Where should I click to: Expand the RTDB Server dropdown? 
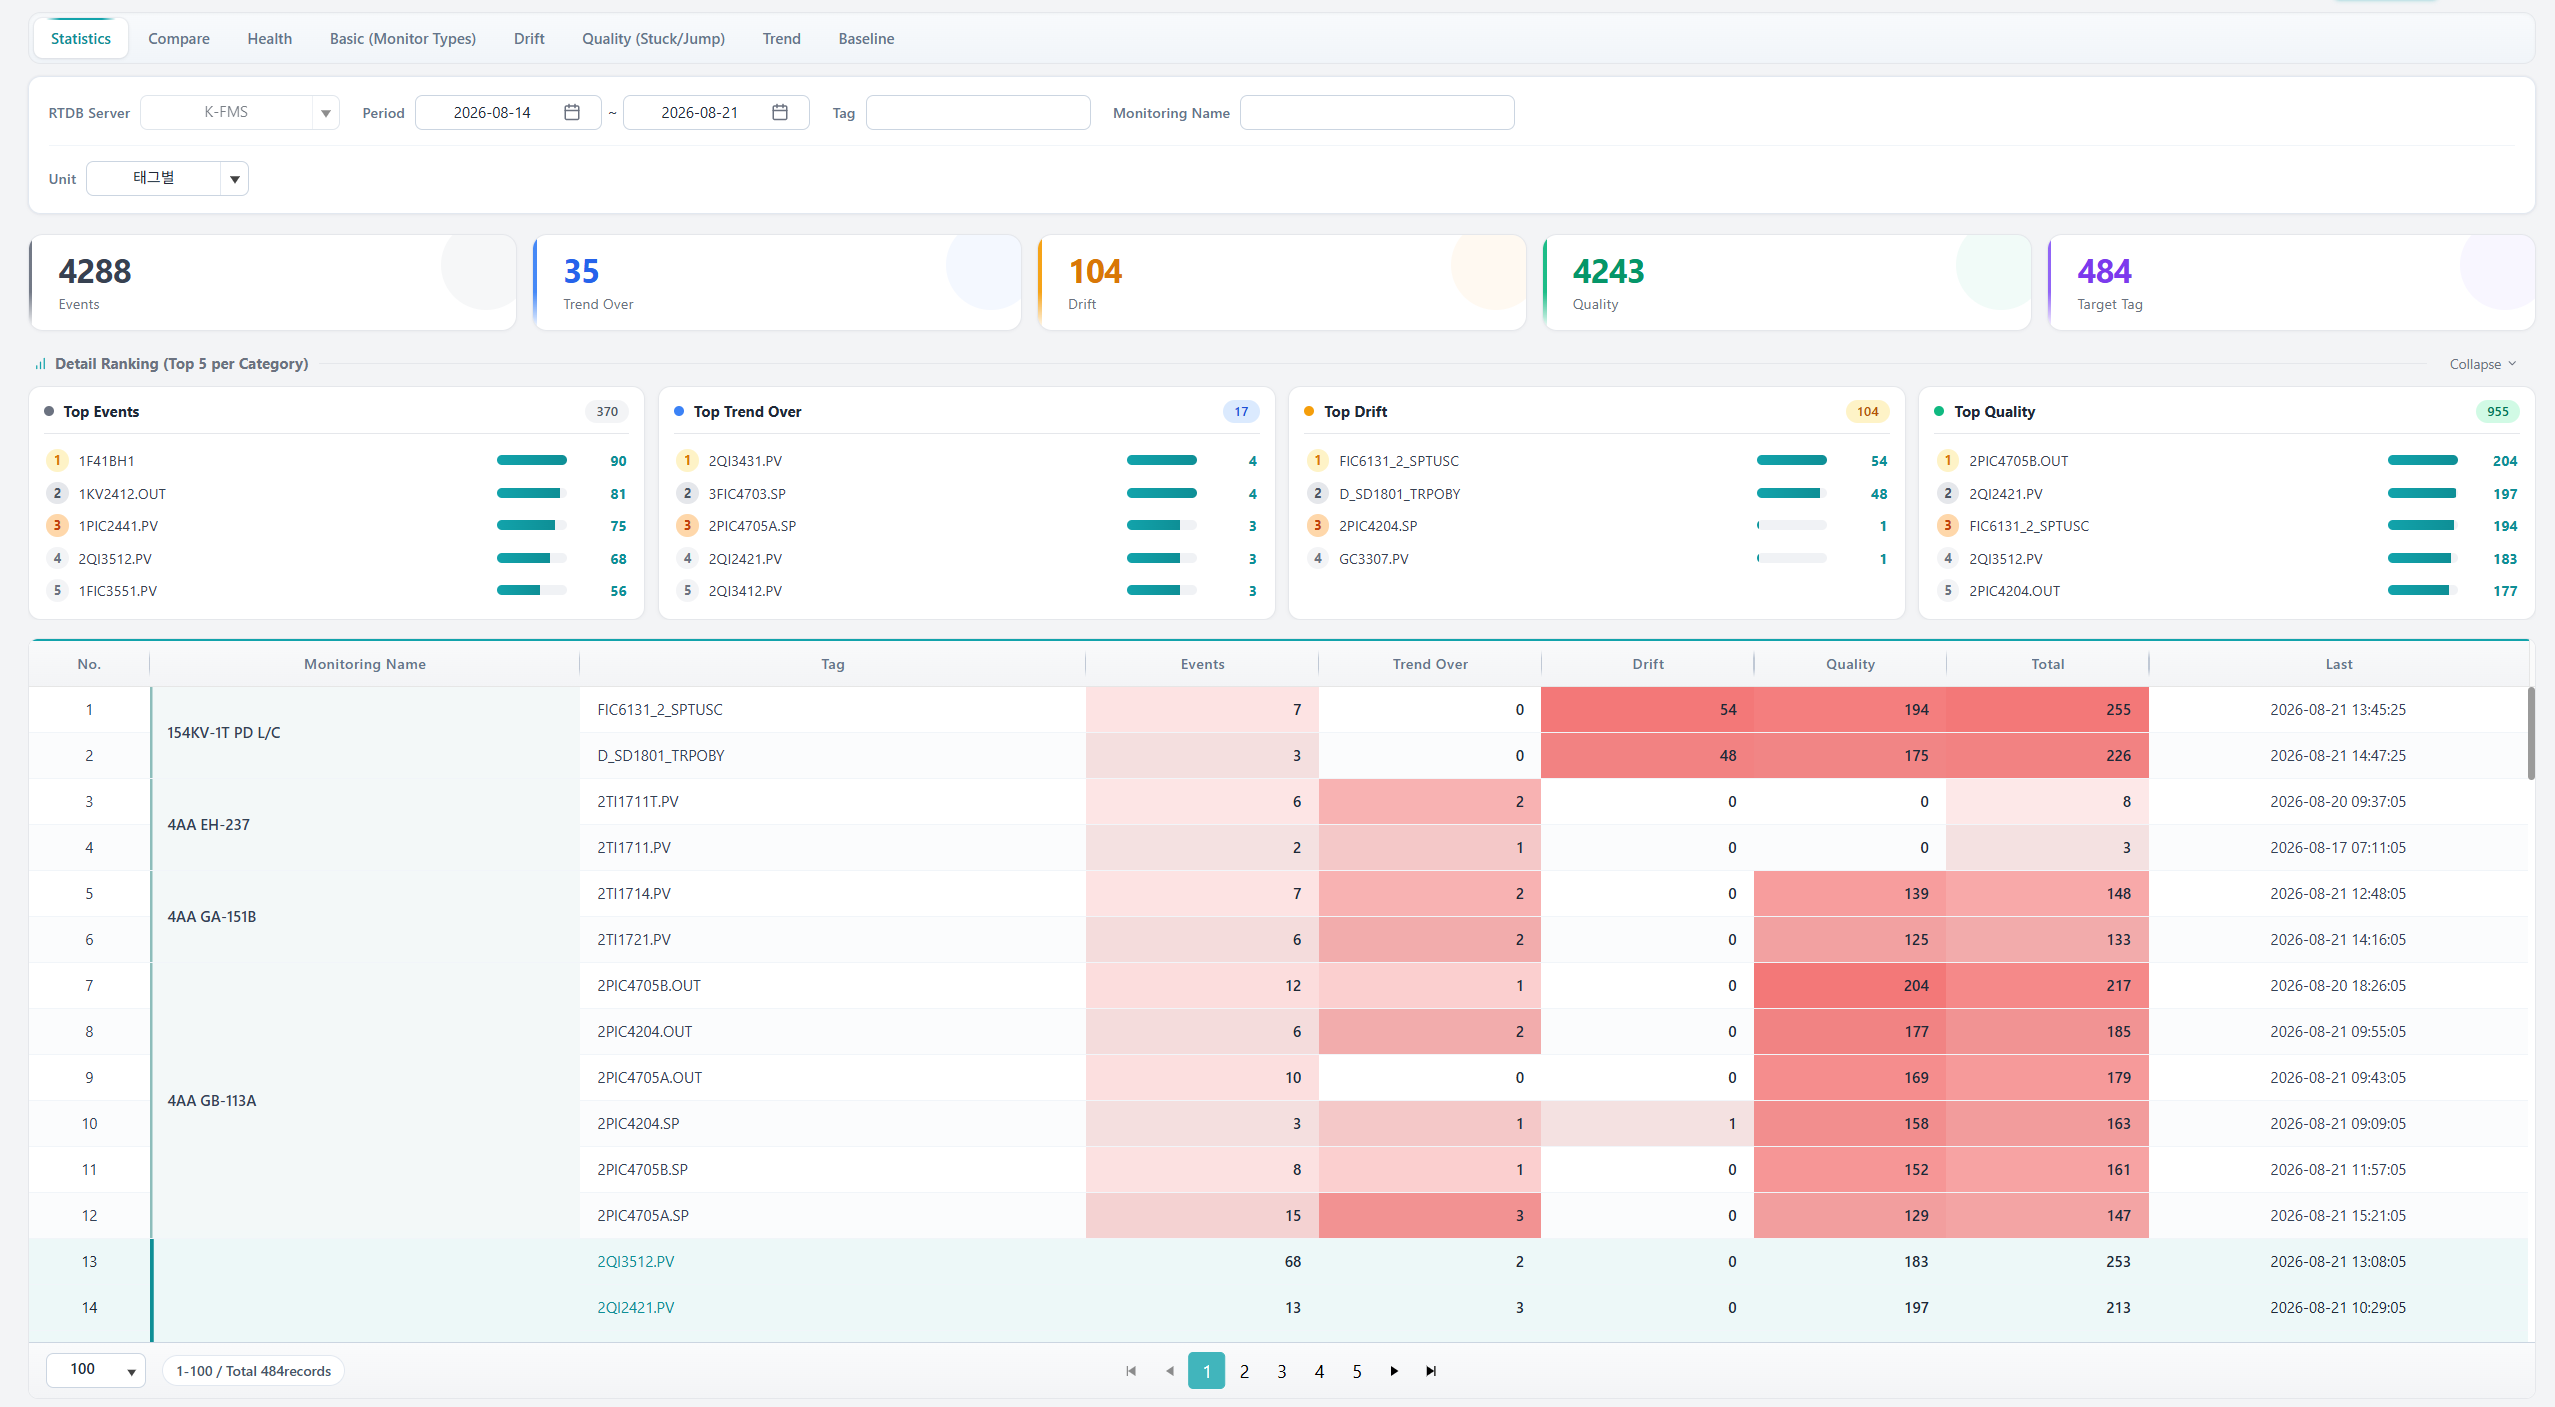325,113
